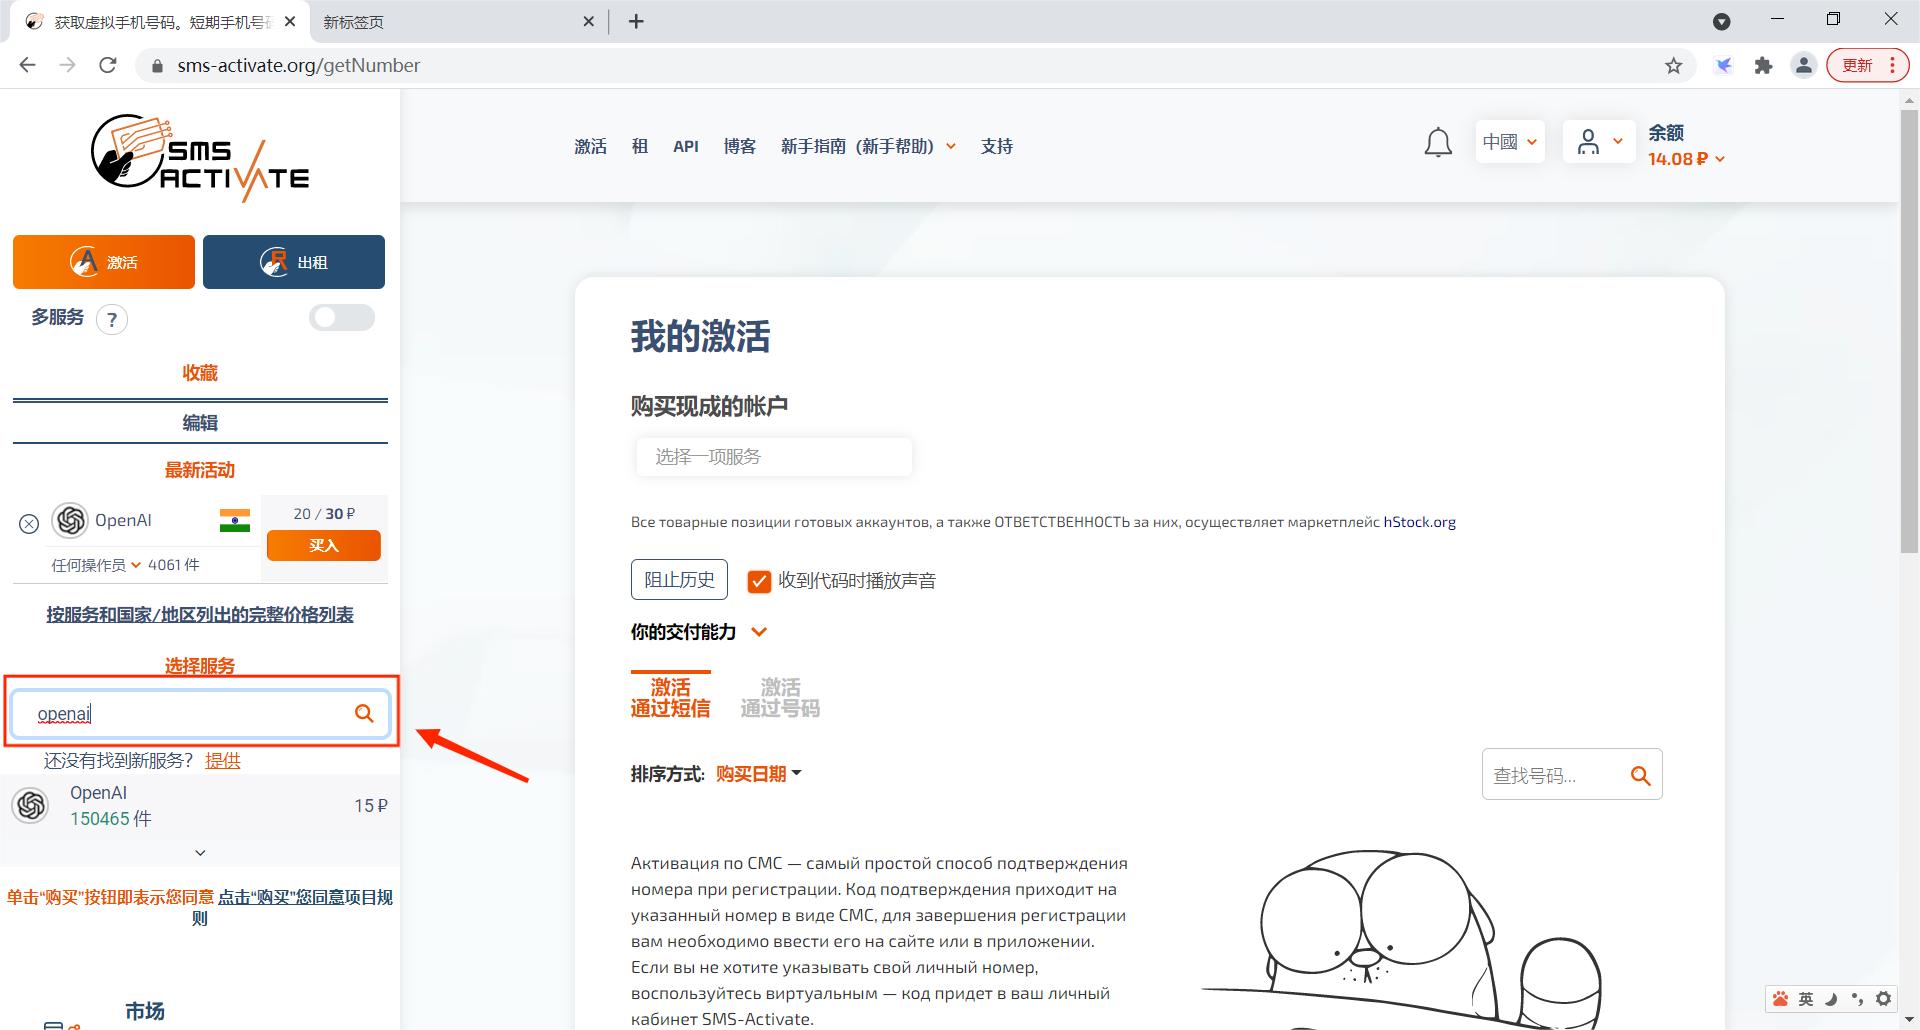This screenshot has width=1920, height=1030.
Task: Open the 激活 nav menu item
Action: (590, 146)
